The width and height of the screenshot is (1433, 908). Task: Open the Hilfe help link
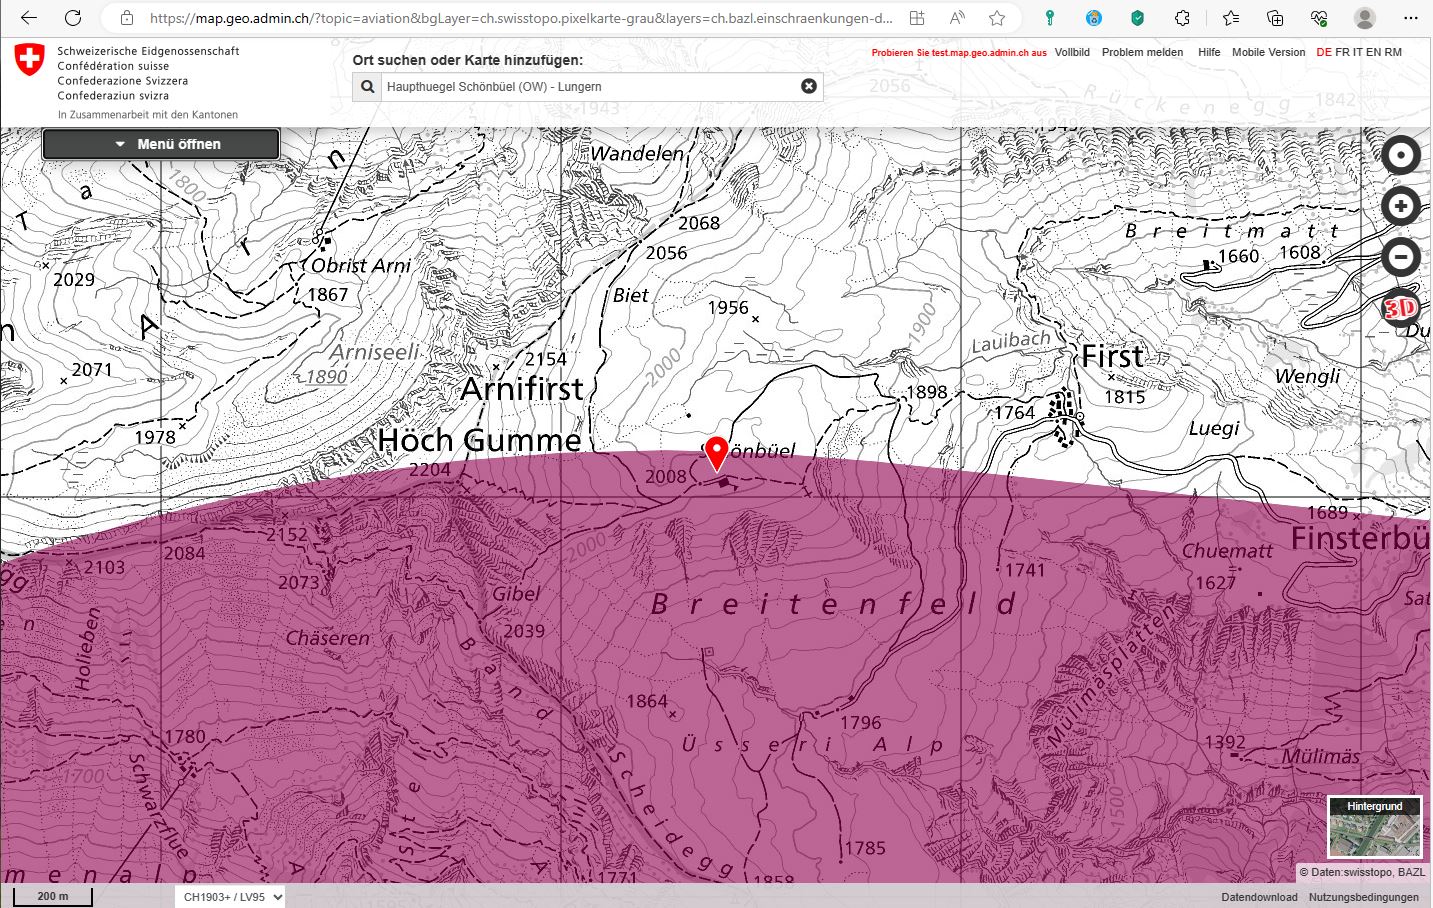pos(1209,52)
